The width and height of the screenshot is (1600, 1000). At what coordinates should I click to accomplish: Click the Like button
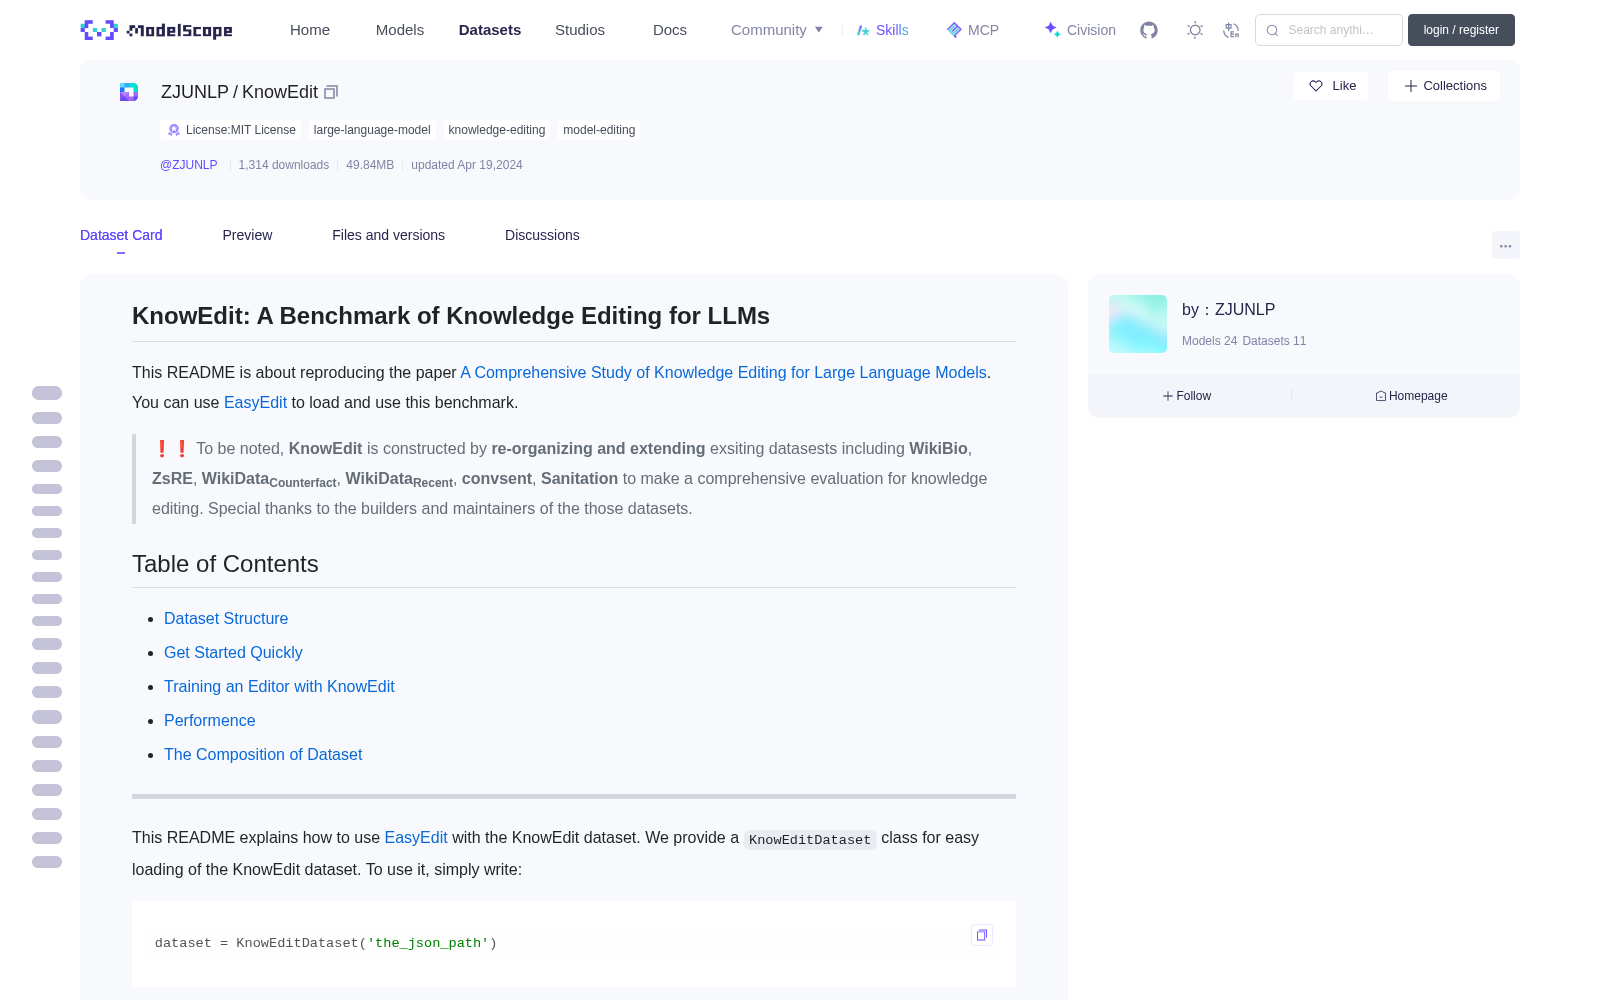pyautogui.click(x=1331, y=86)
